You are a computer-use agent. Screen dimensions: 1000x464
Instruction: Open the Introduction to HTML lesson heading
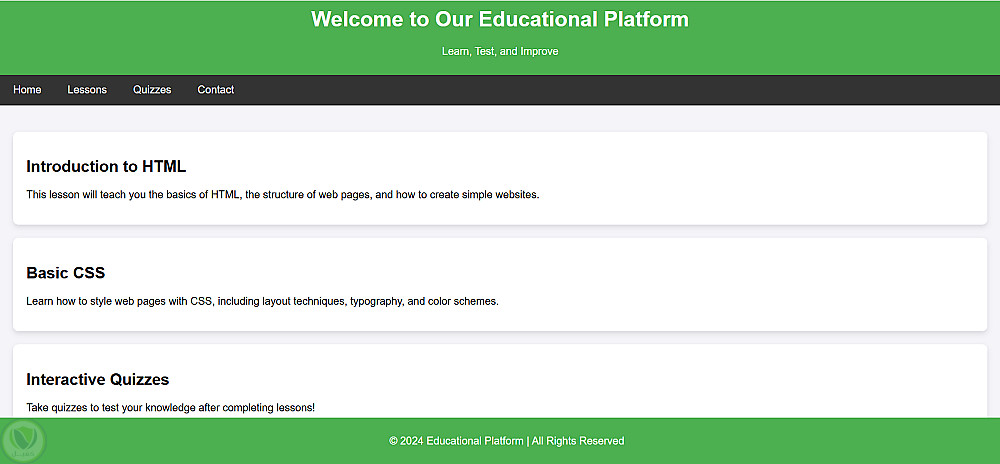point(106,166)
